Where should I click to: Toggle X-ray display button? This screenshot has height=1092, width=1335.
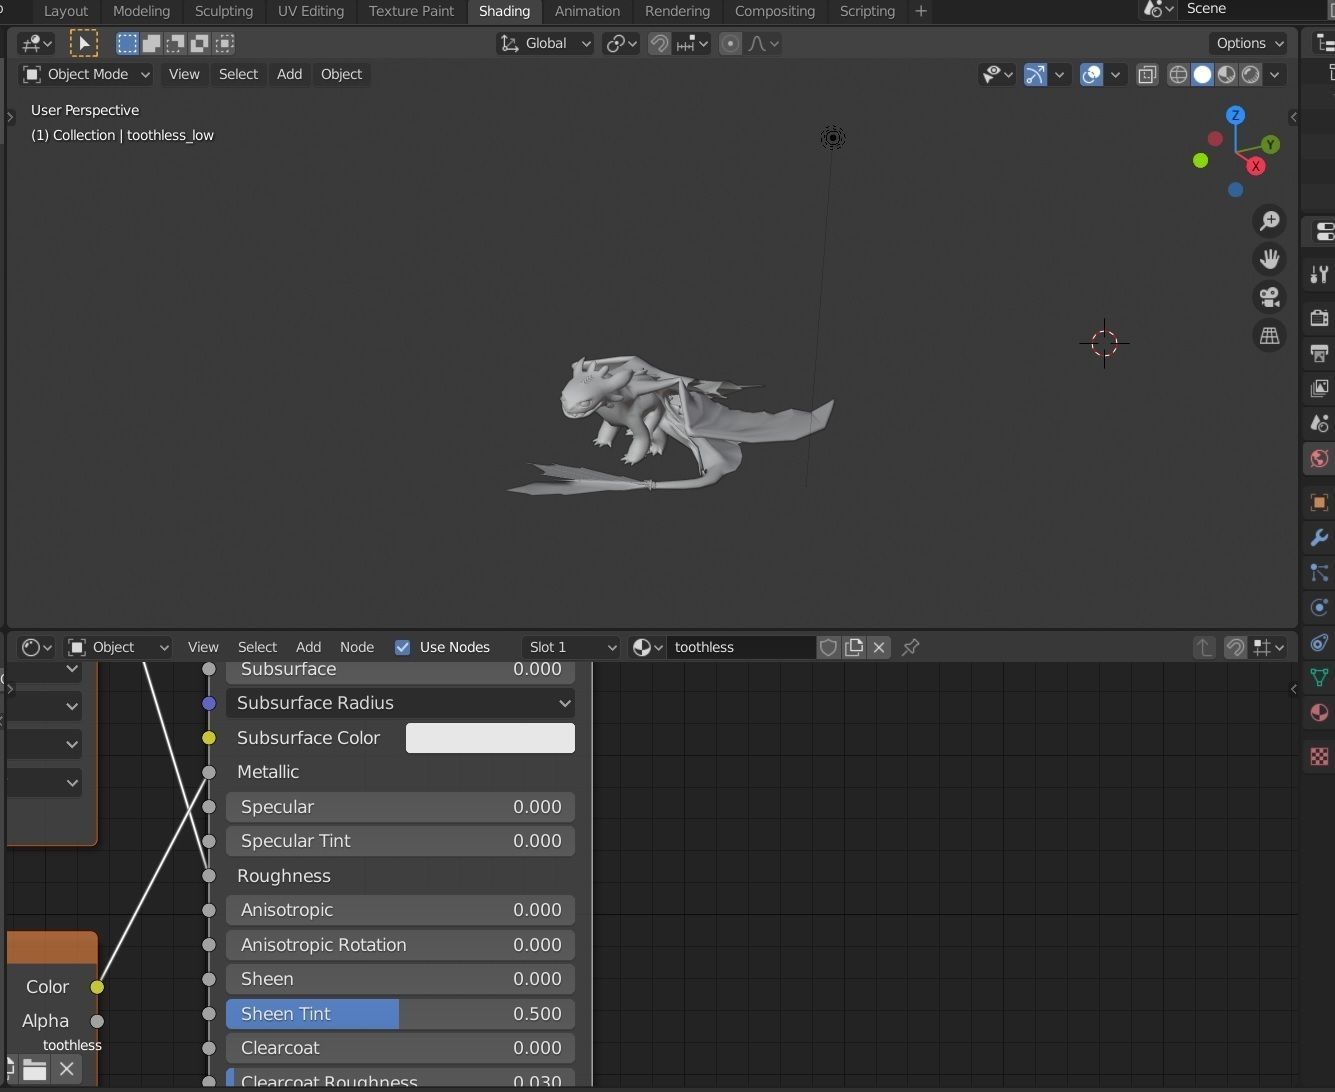[1148, 74]
